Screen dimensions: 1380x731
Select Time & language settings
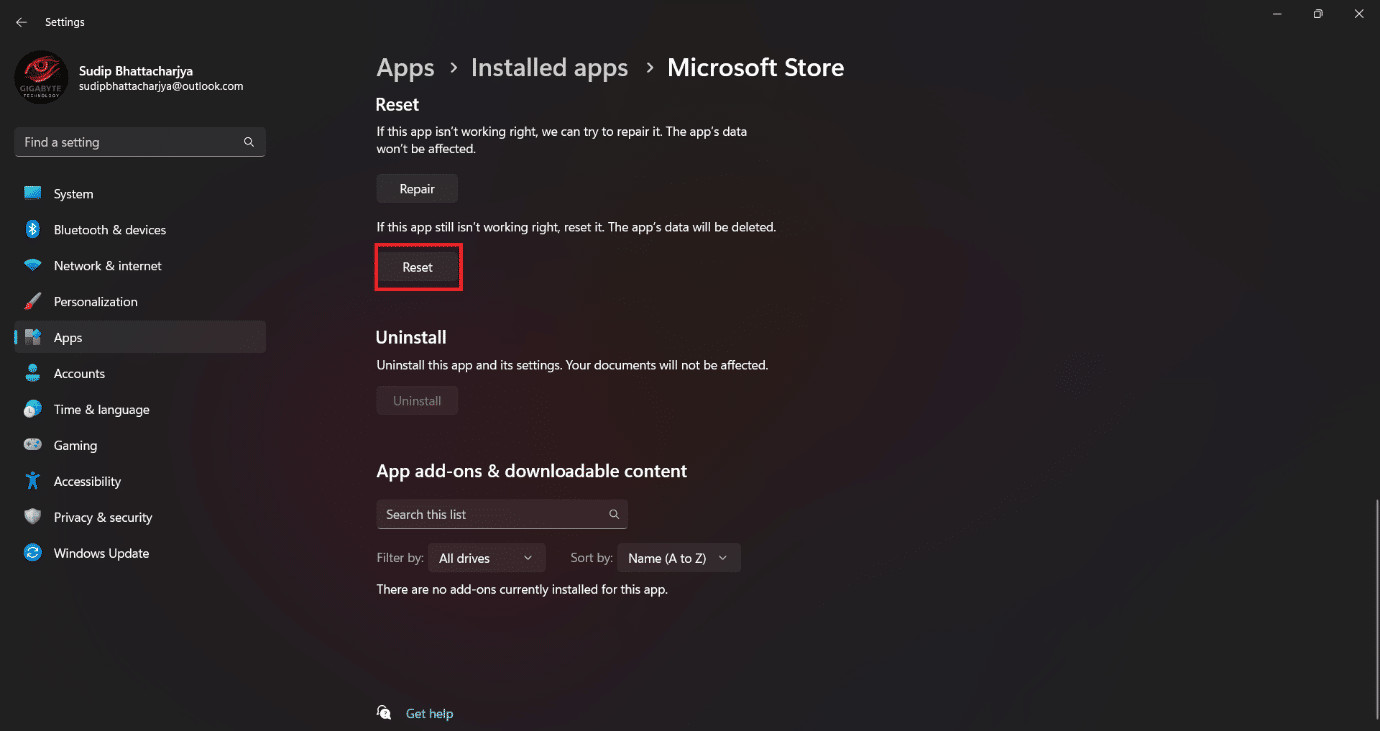point(33,409)
